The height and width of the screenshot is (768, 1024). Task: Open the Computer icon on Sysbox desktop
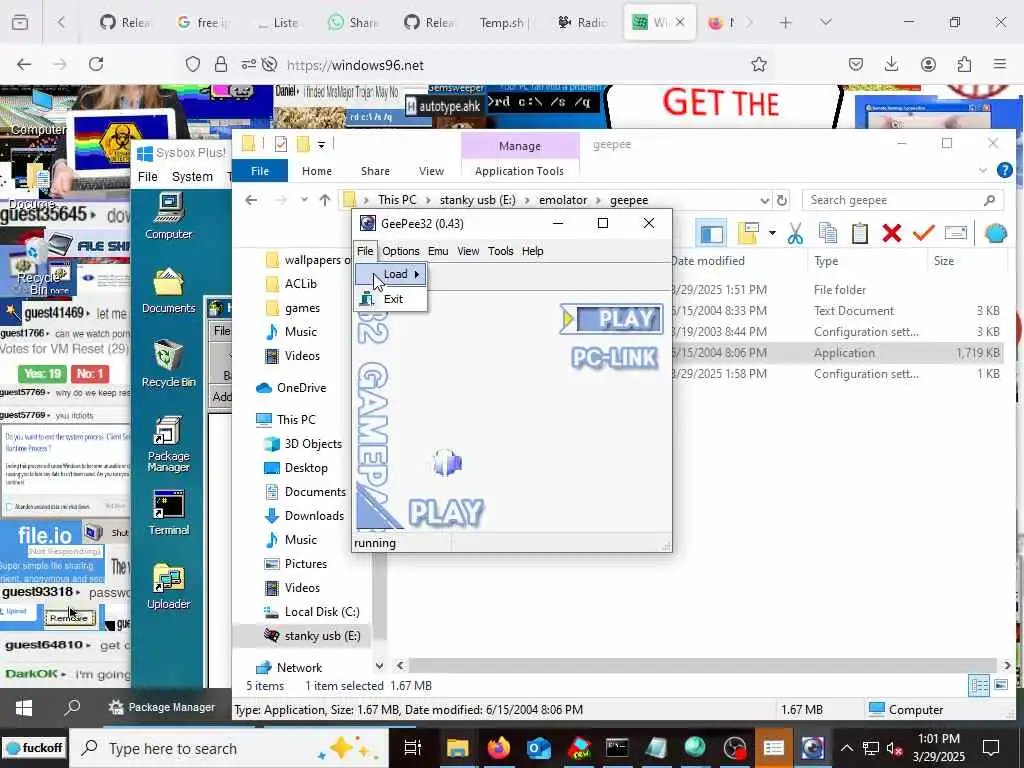point(168,217)
